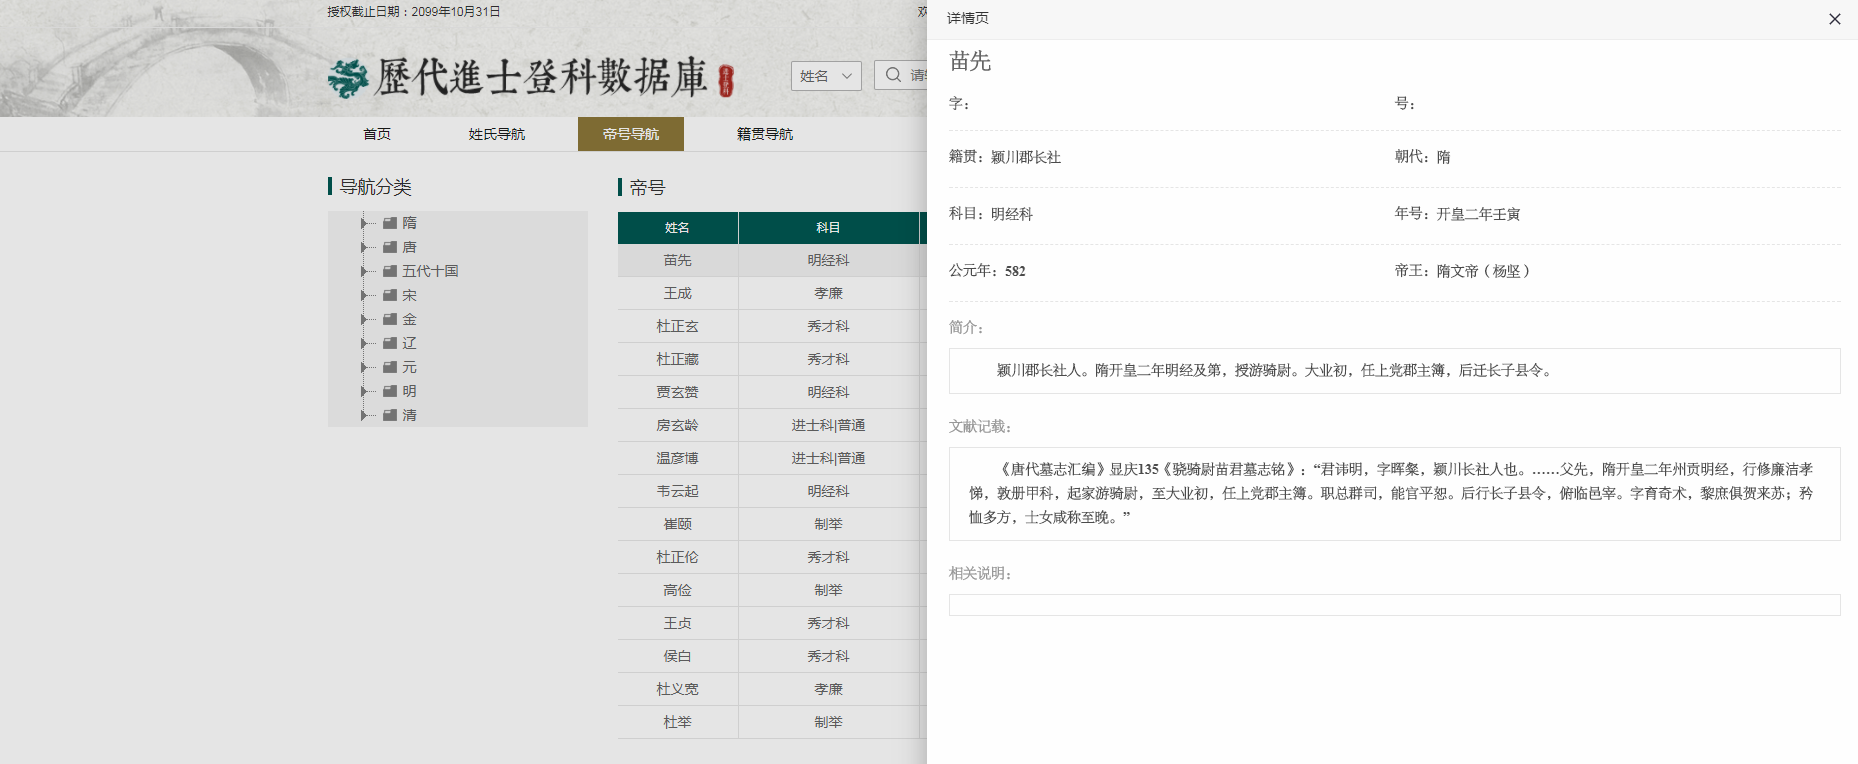Viewport: 1858px width, 764px height.
Task: Expand the 元 tree node arrow
Action: coord(365,367)
